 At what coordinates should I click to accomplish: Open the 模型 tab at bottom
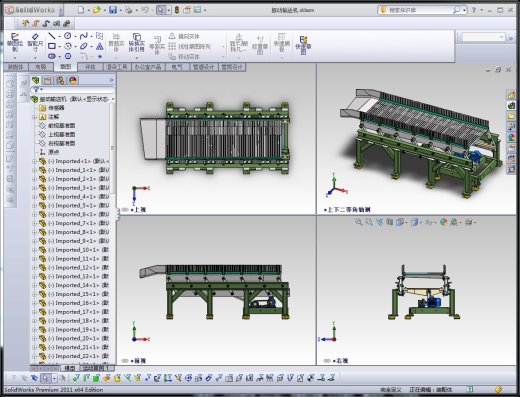tap(70, 368)
